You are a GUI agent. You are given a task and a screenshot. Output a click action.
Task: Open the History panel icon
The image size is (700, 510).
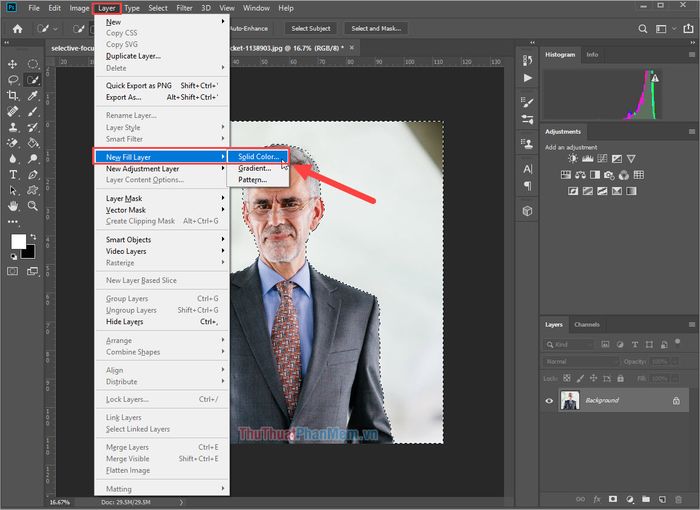click(528, 60)
